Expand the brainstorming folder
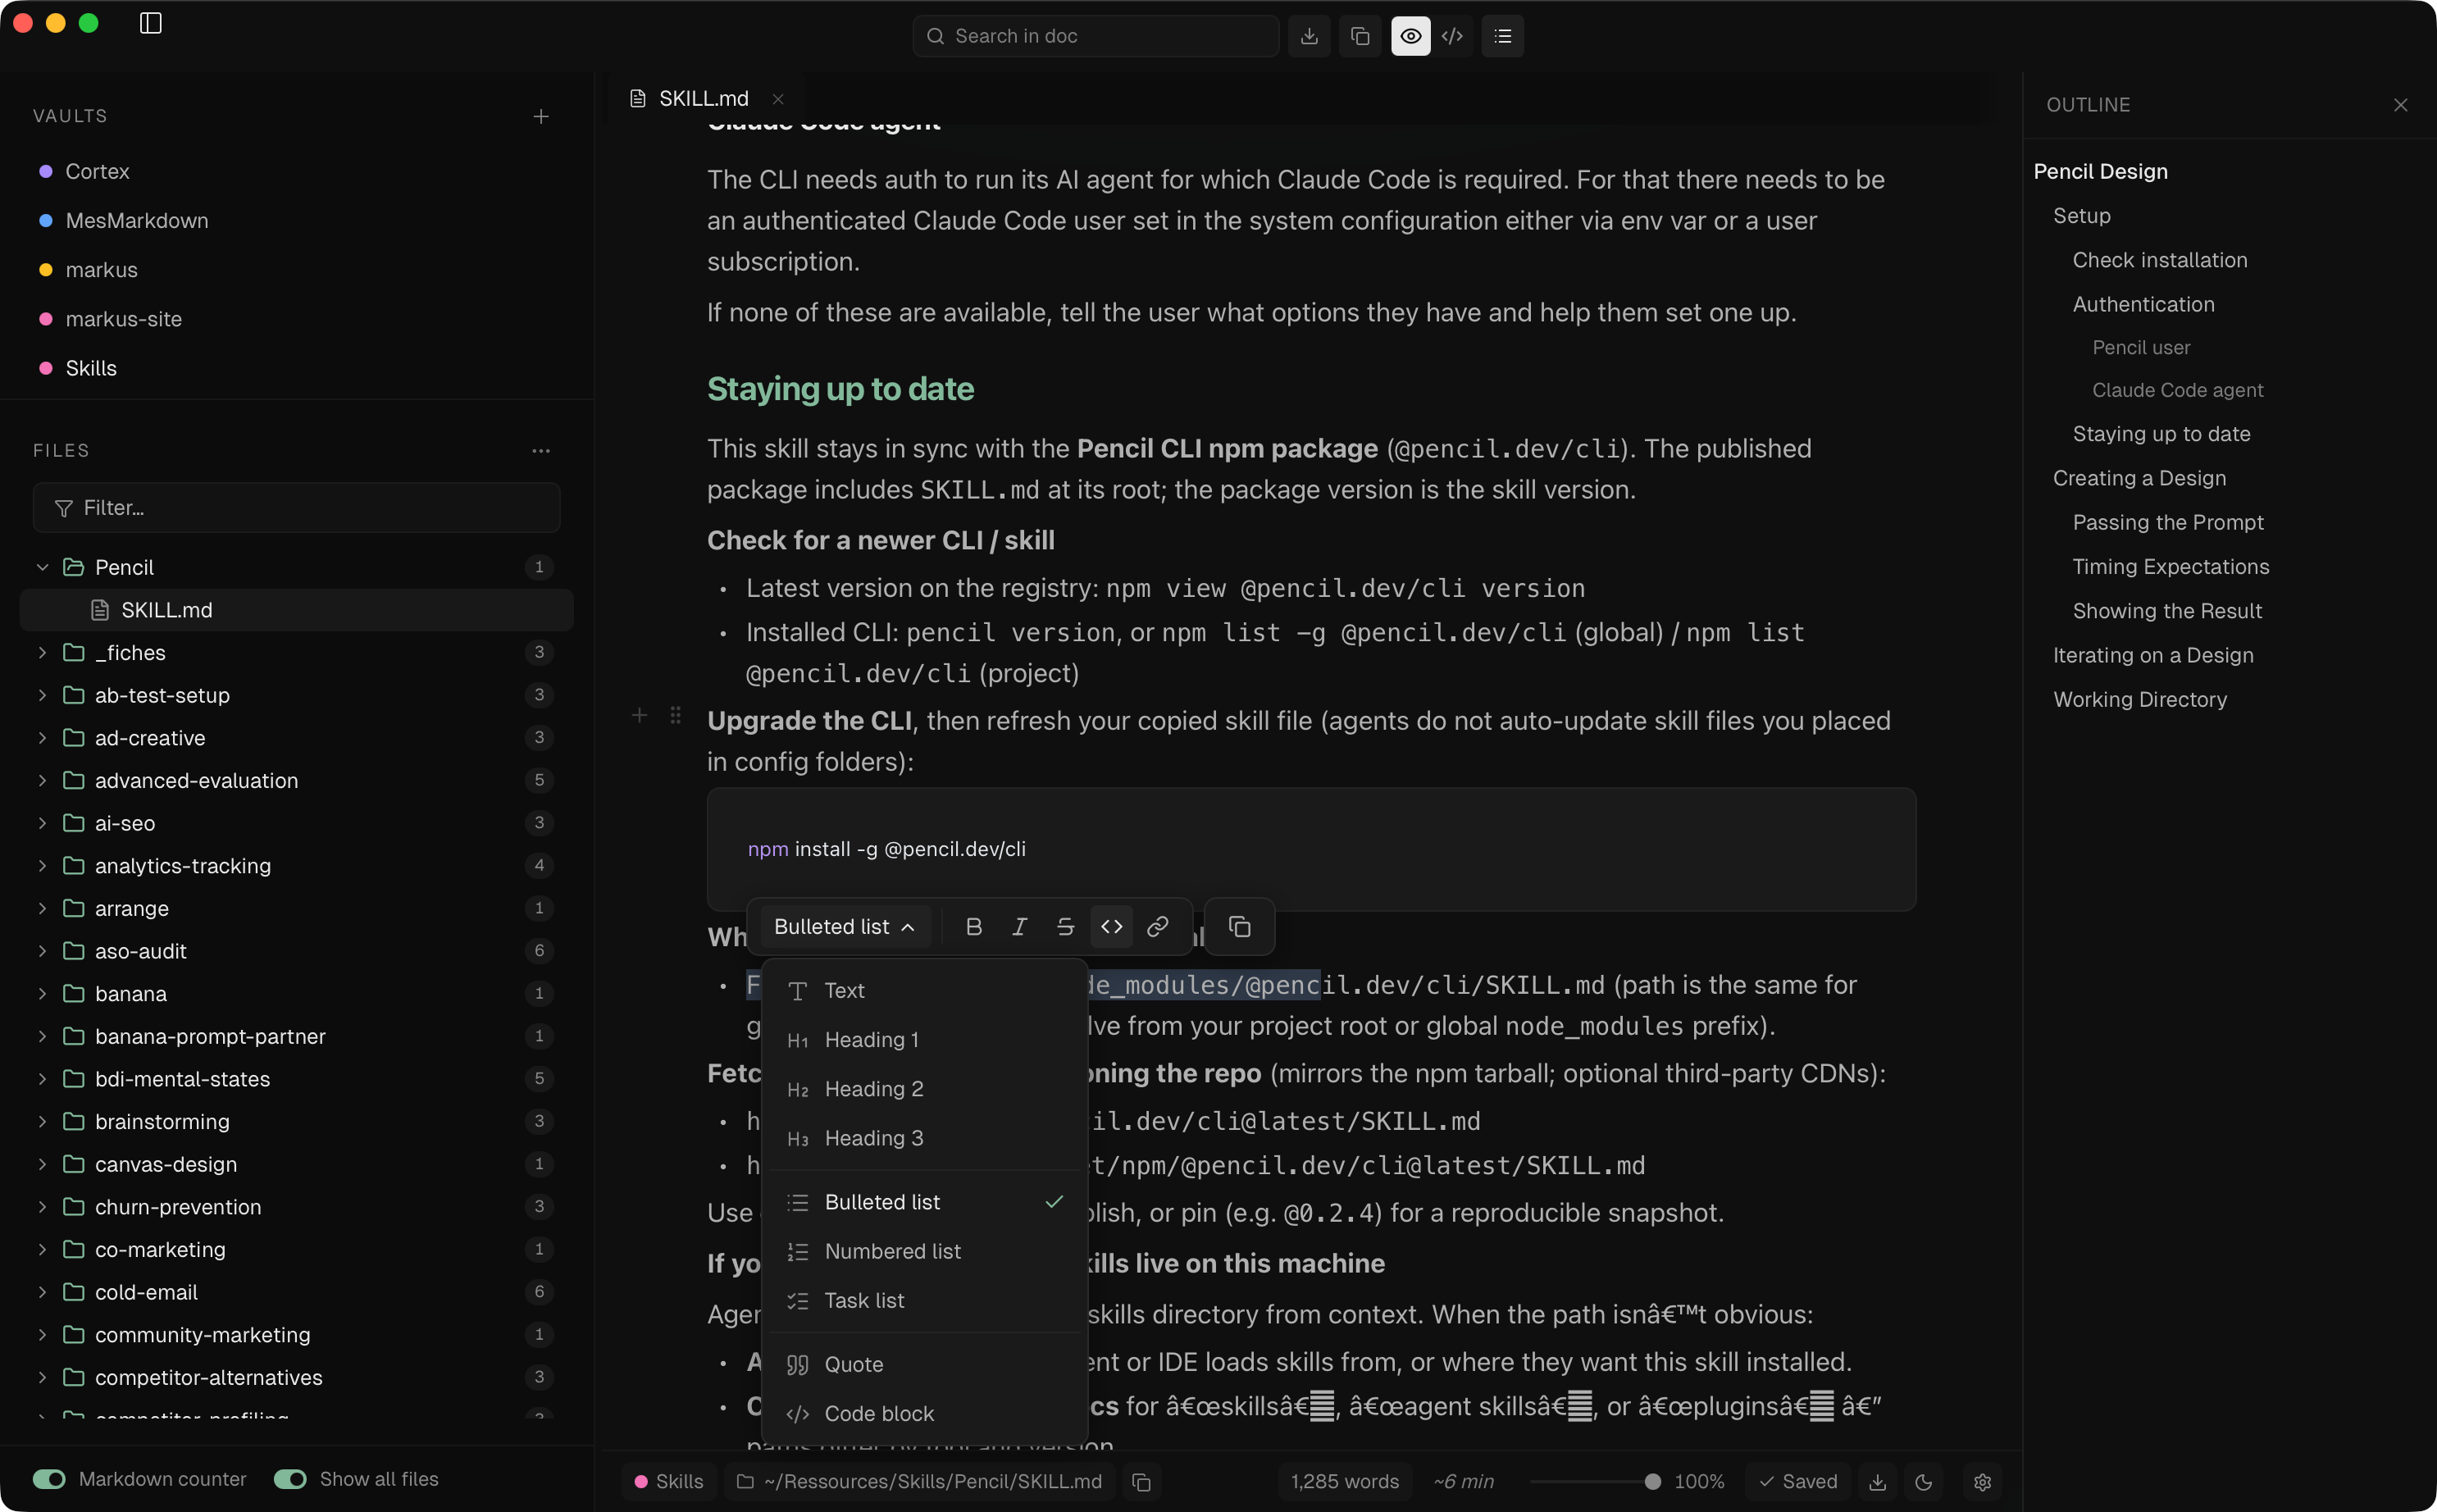This screenshot has height=1512, width=2437. click(x=43, y=1121)
